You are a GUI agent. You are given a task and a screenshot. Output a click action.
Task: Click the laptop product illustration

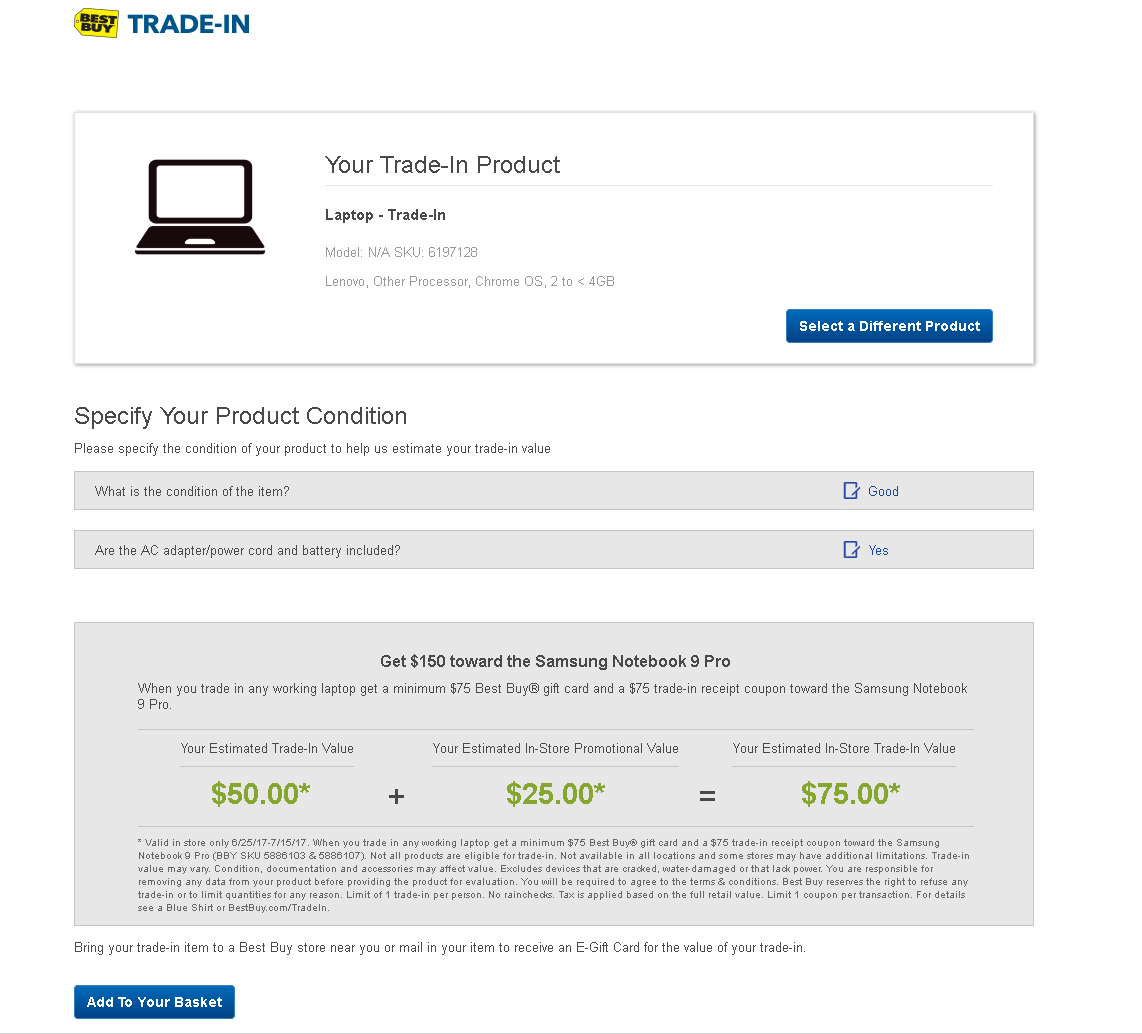pos(200,207)
